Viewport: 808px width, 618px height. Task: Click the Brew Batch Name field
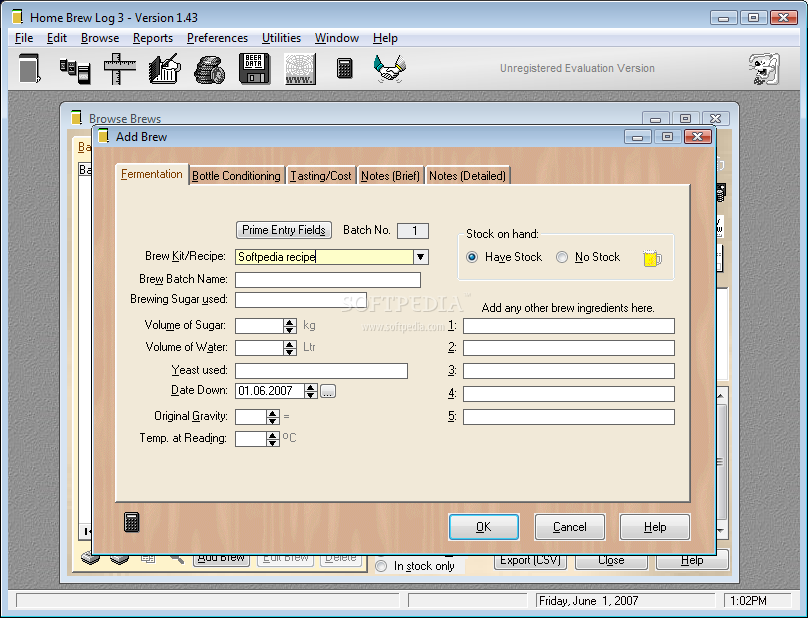pyautogui.click(x=328, y=280)
